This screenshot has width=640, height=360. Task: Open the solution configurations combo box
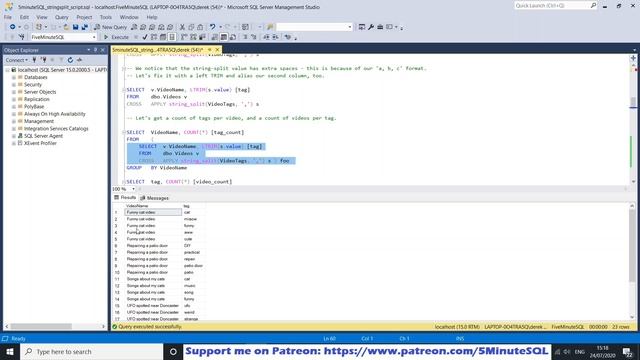(x=314, y=27)
